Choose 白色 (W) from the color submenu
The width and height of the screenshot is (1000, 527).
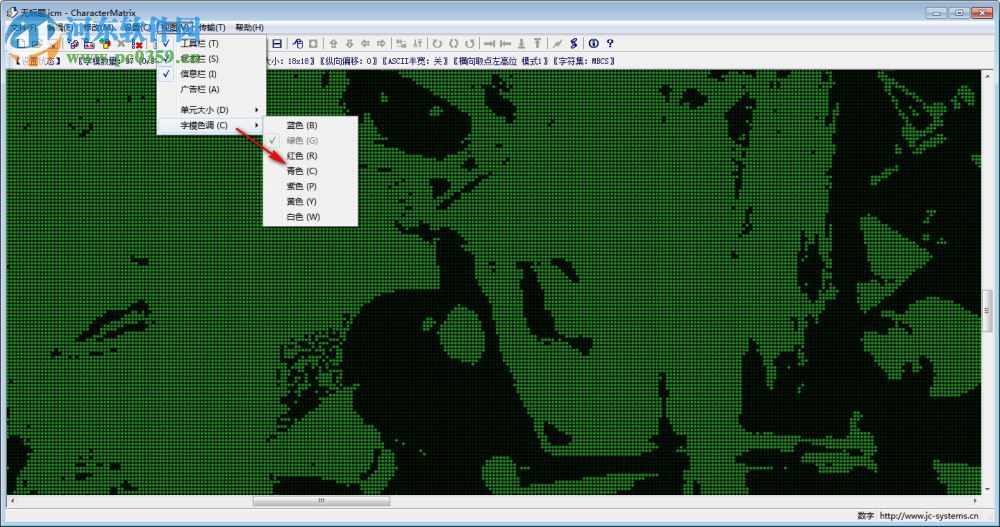[303, 217]
